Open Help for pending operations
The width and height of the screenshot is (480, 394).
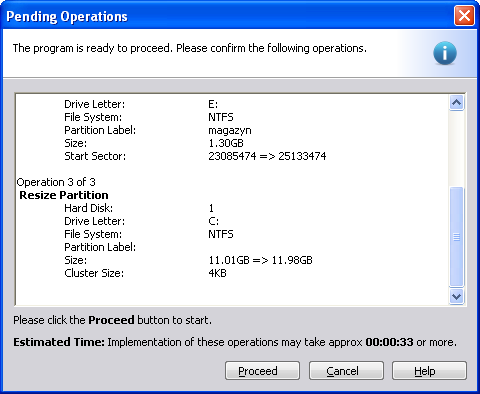[429, 371]
